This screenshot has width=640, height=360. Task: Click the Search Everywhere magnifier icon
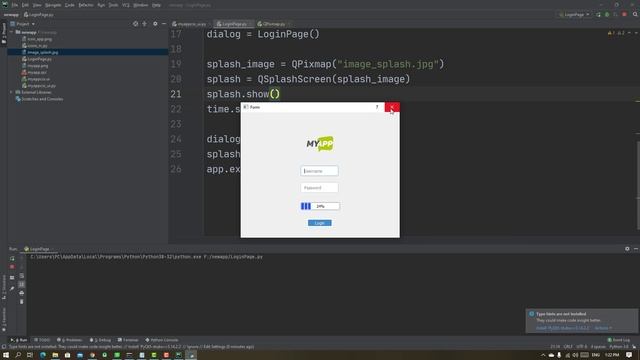(x=635, y=14)
